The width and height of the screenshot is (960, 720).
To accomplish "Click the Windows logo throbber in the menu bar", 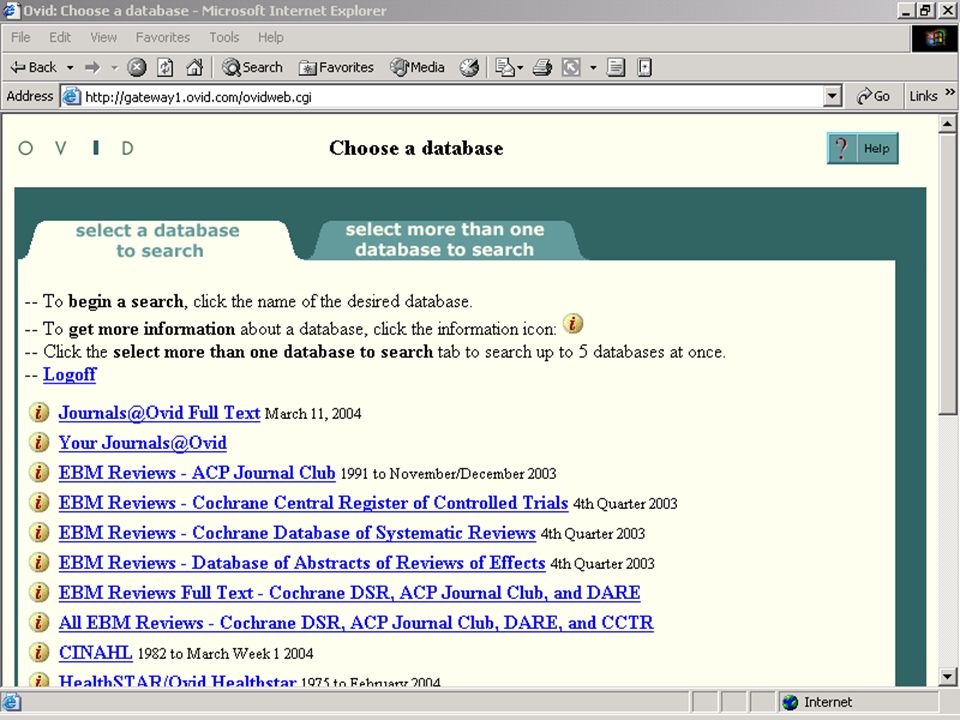I will coord(934,39).
